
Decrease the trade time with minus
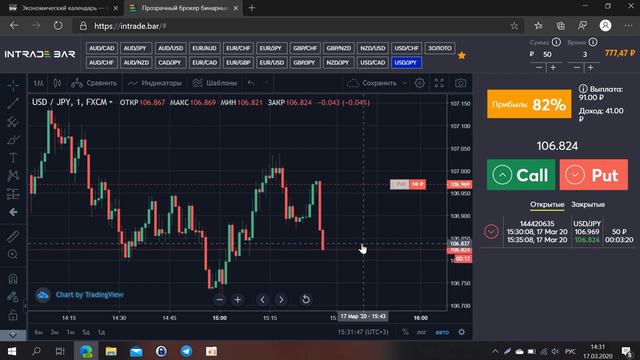tap(576, 67)
